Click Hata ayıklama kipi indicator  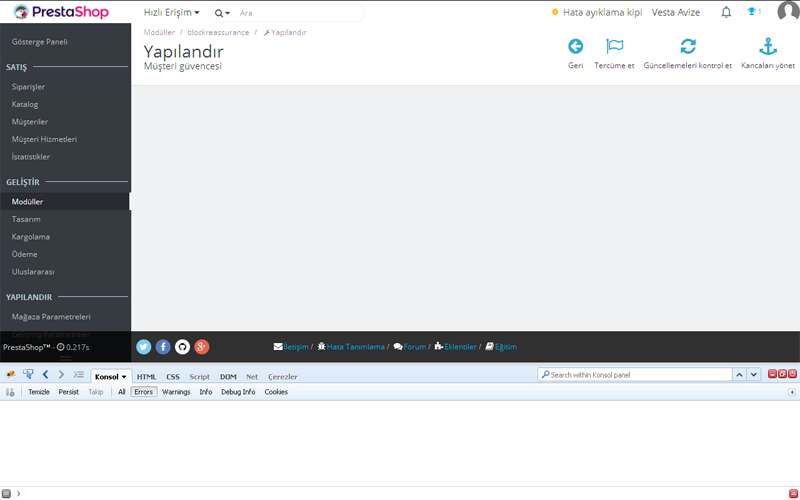point(597,12)
